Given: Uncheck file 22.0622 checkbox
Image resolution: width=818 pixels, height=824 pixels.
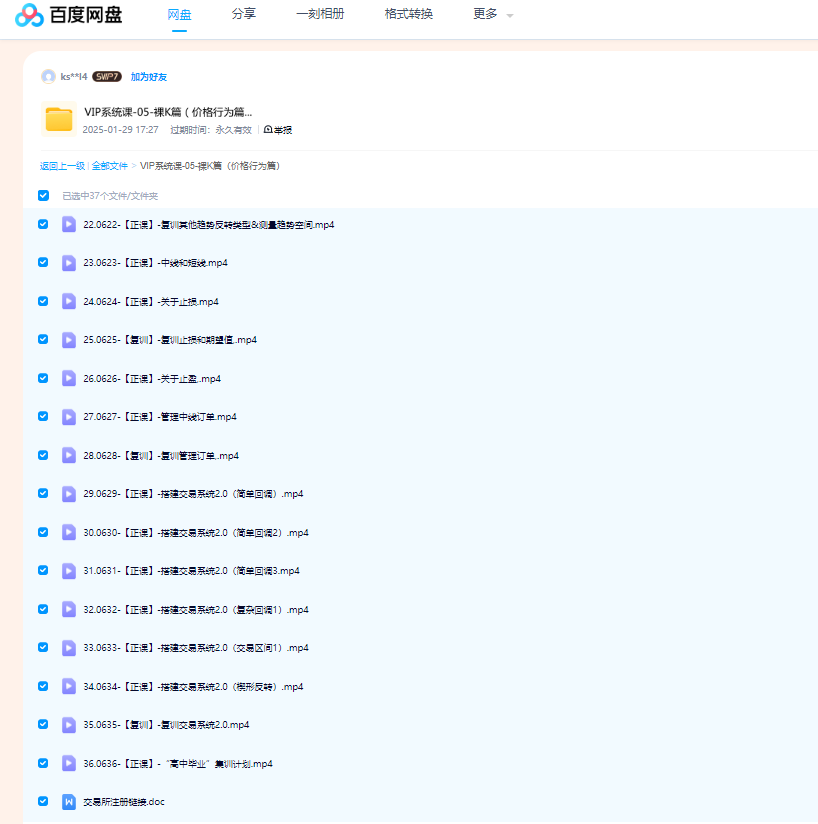Looking at the screenshot, I should pyautogui.click(x=43, y=224).
